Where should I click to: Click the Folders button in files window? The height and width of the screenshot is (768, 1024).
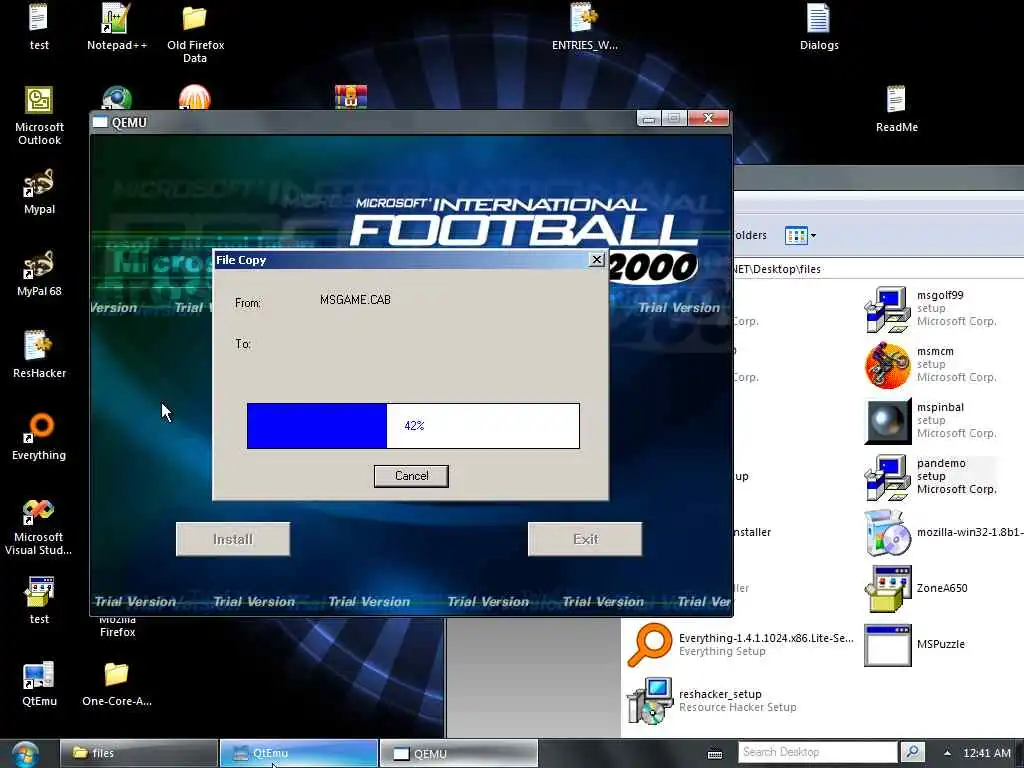(750, 235)
